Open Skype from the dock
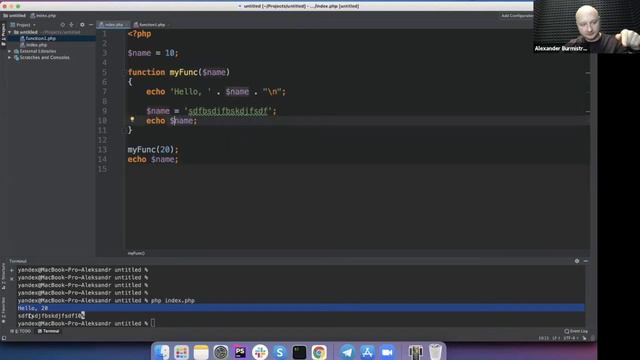This screenshot has height=360, width=640. coord(280,352)
